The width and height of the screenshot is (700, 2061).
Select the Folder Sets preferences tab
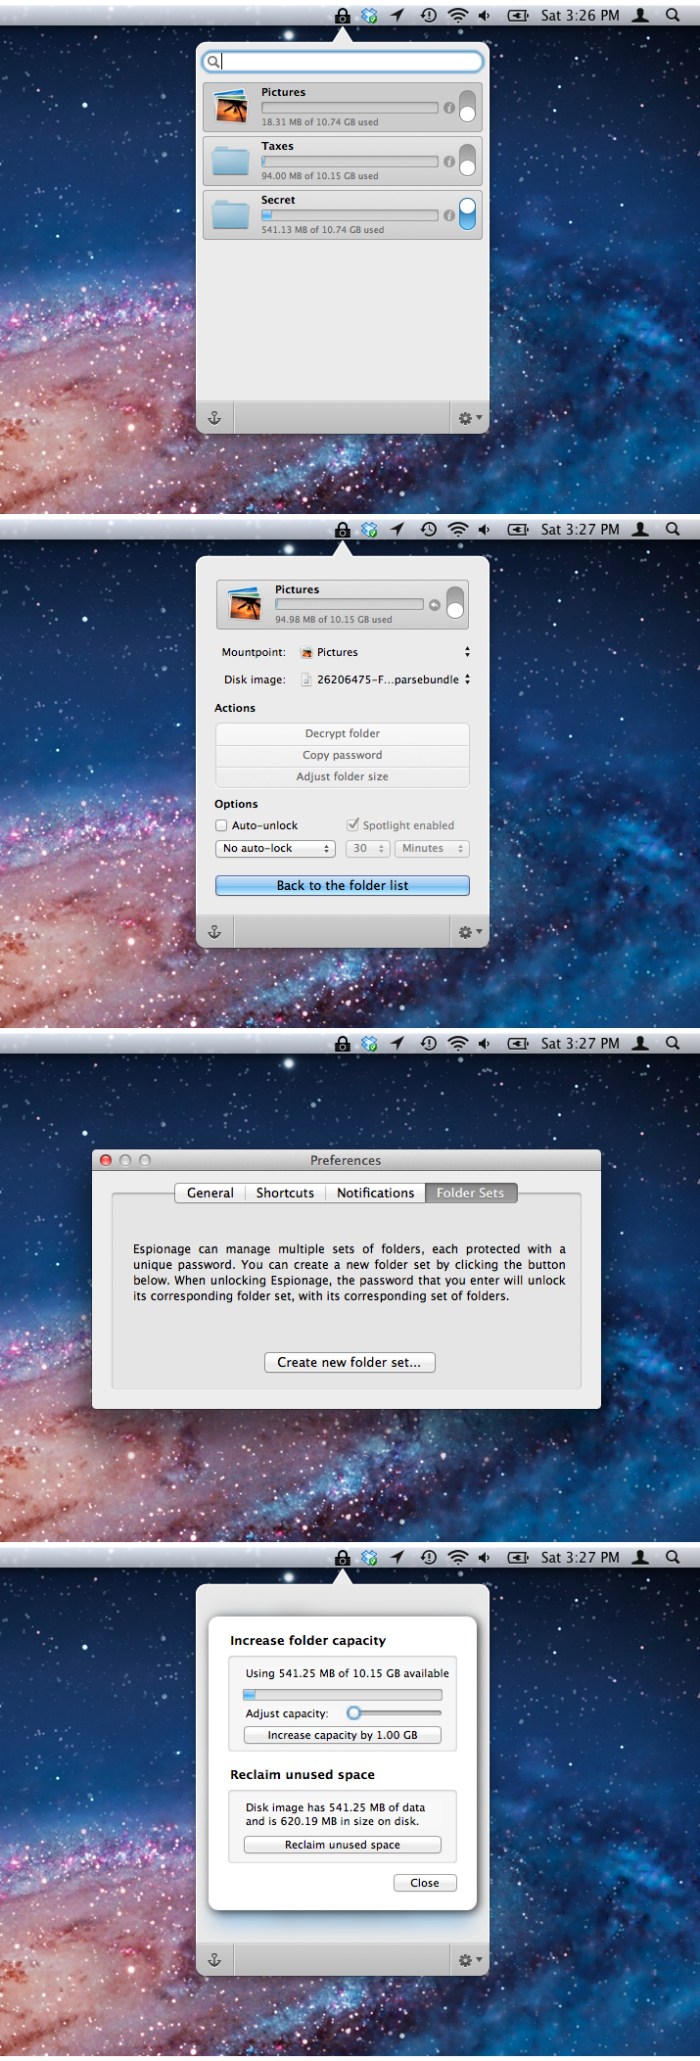tap(470, 1193)
